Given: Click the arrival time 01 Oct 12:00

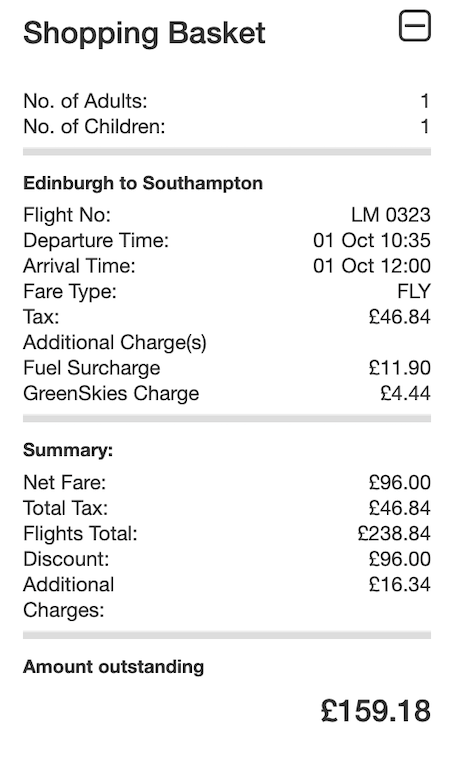Looking at the screenshot, I should coord(371,266).
